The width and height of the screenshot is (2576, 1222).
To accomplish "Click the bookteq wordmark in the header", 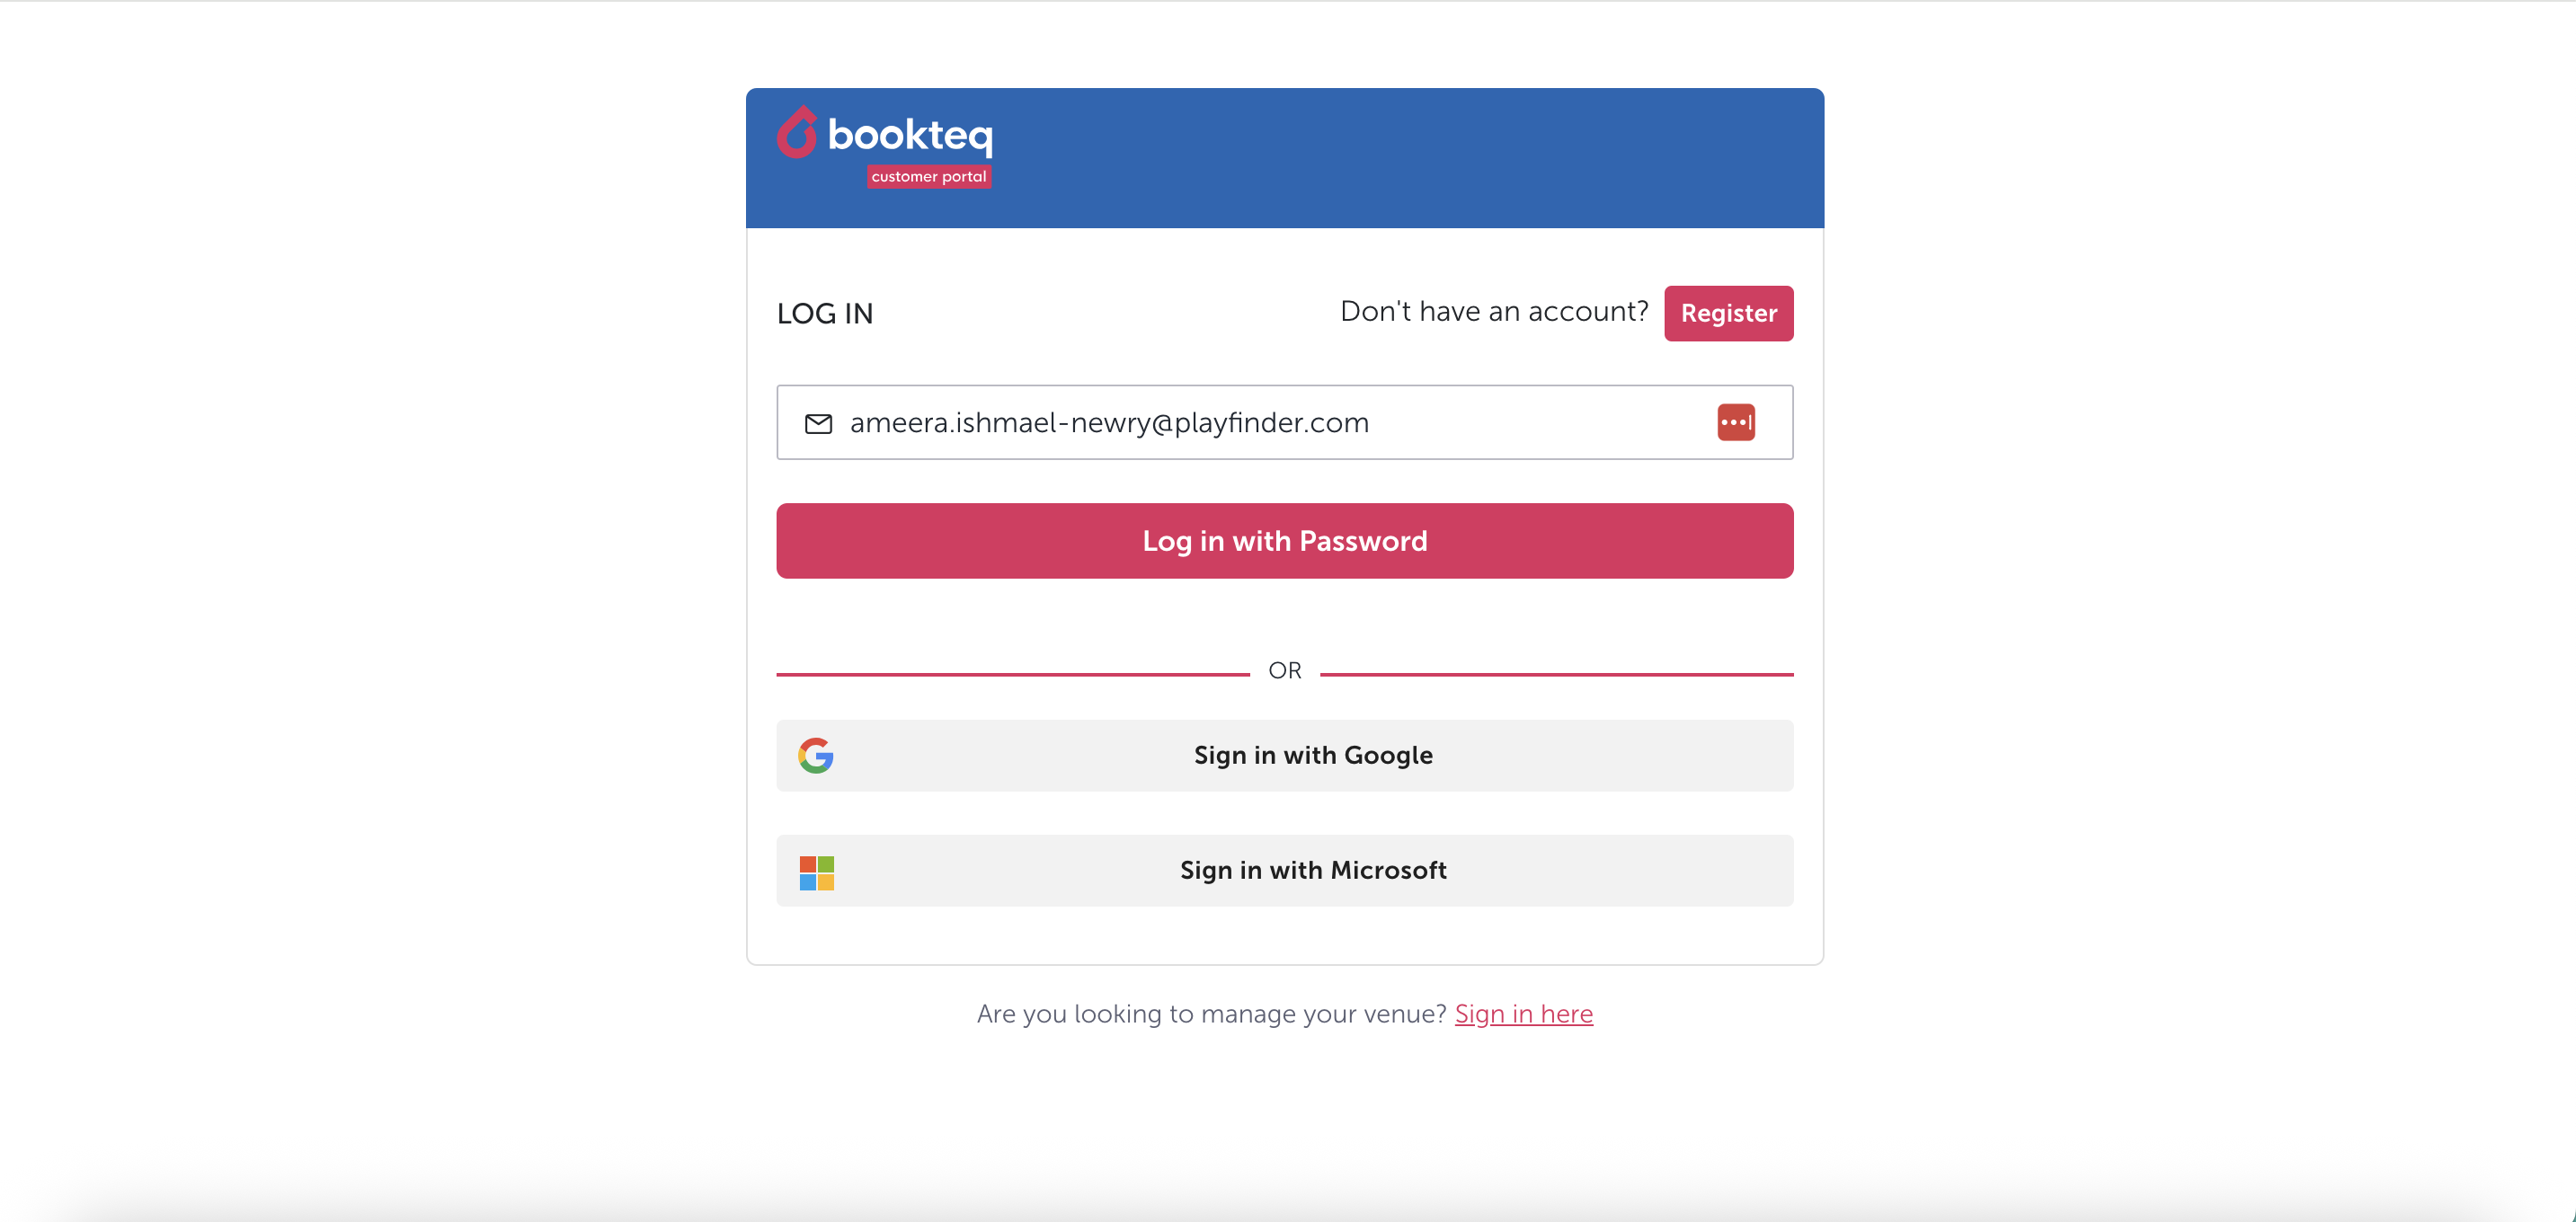I will coord(910,135).
